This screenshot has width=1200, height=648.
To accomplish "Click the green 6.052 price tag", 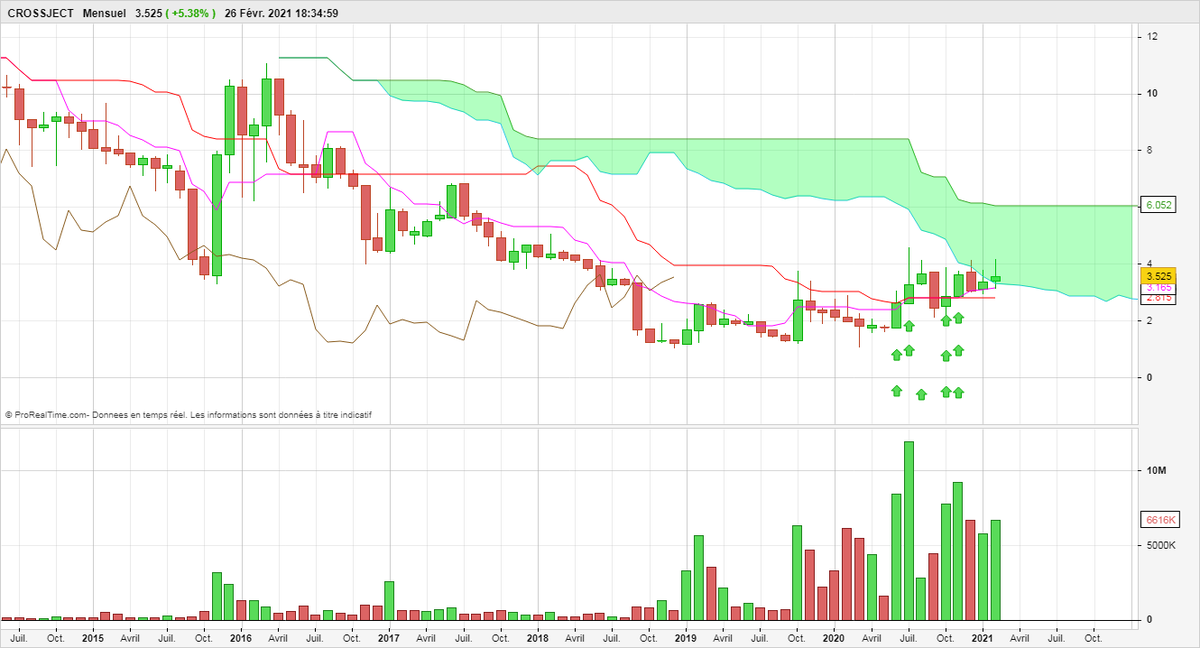I will click(x=1159, y=205).
